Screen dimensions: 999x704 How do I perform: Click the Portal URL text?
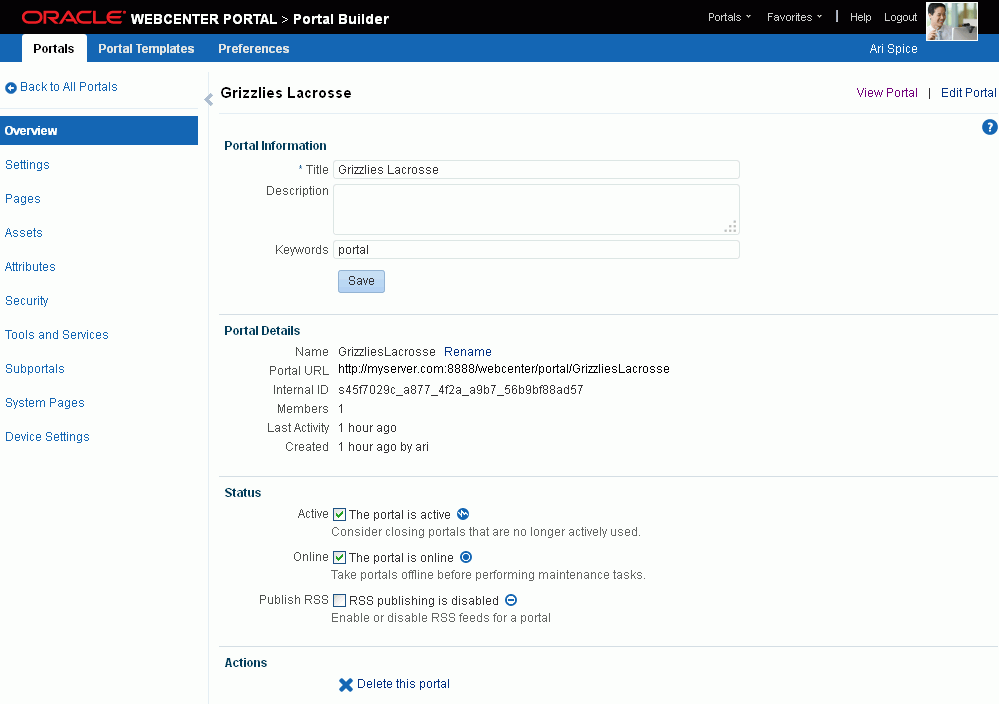pyautogui.click(x=503, y=369)
